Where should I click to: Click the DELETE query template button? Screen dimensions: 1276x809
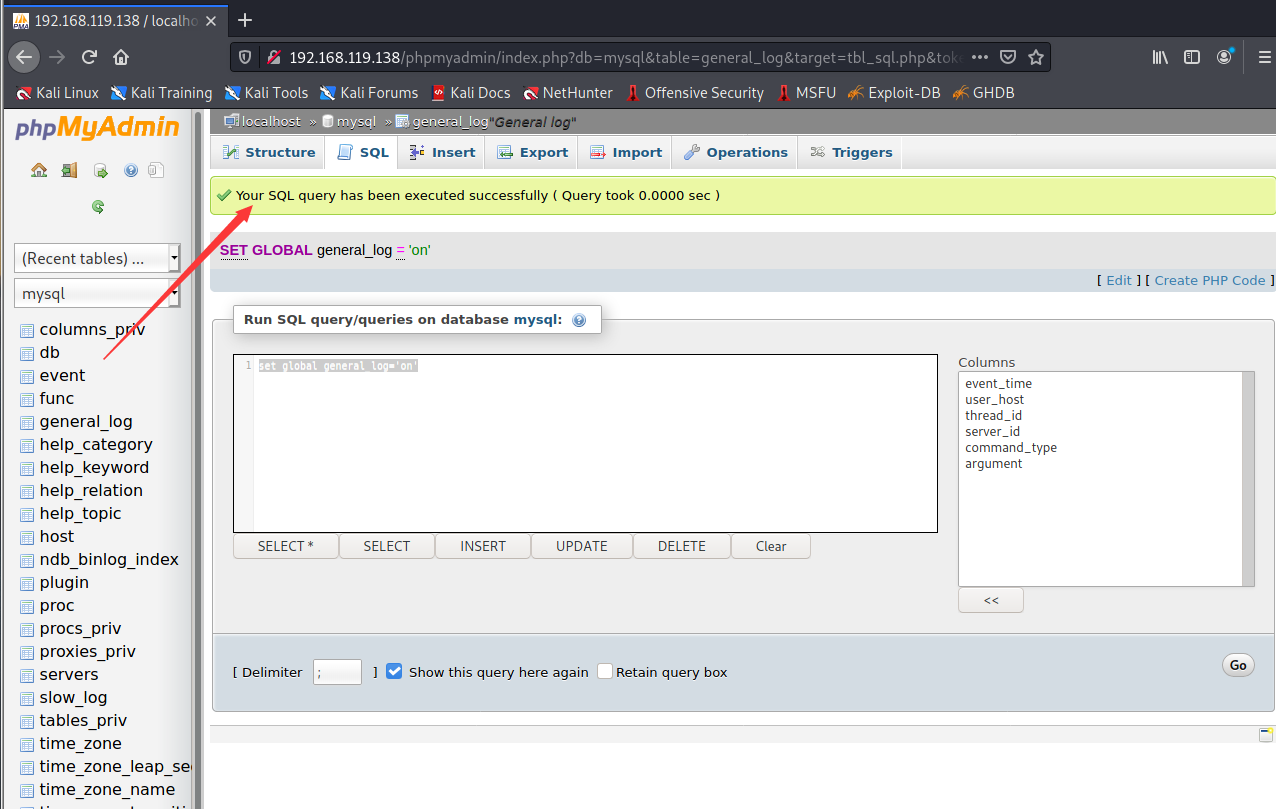click(x=682, y=546)
